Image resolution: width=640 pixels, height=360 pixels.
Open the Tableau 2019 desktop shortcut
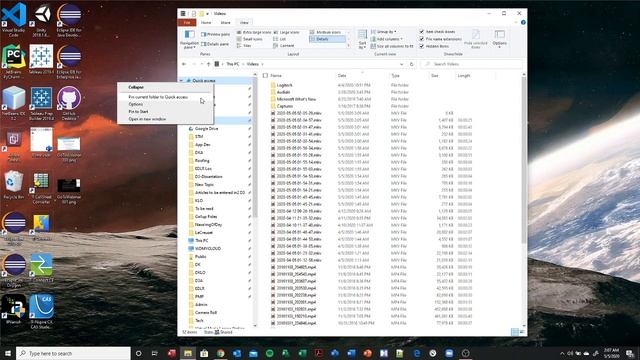(x=41, y=60)
